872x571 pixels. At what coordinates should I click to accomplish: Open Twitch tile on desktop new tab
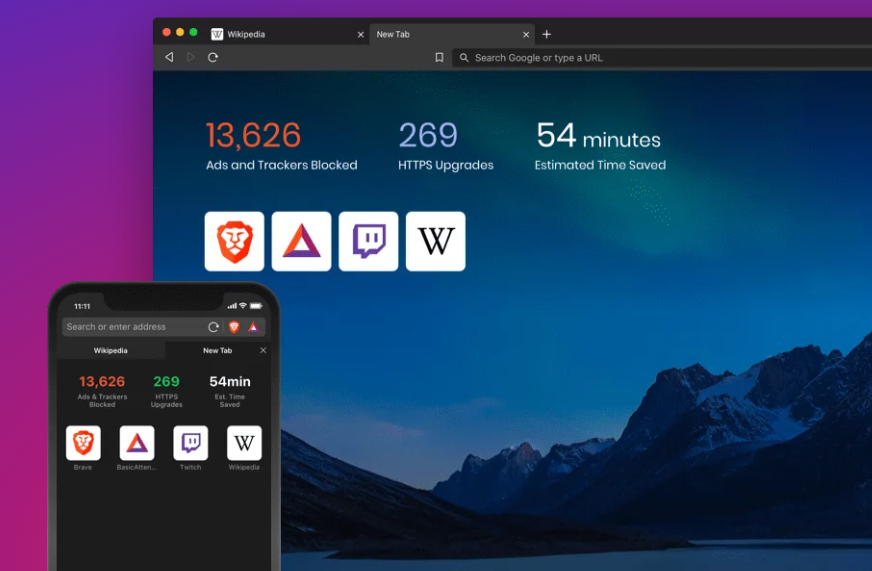click(368, 241)
